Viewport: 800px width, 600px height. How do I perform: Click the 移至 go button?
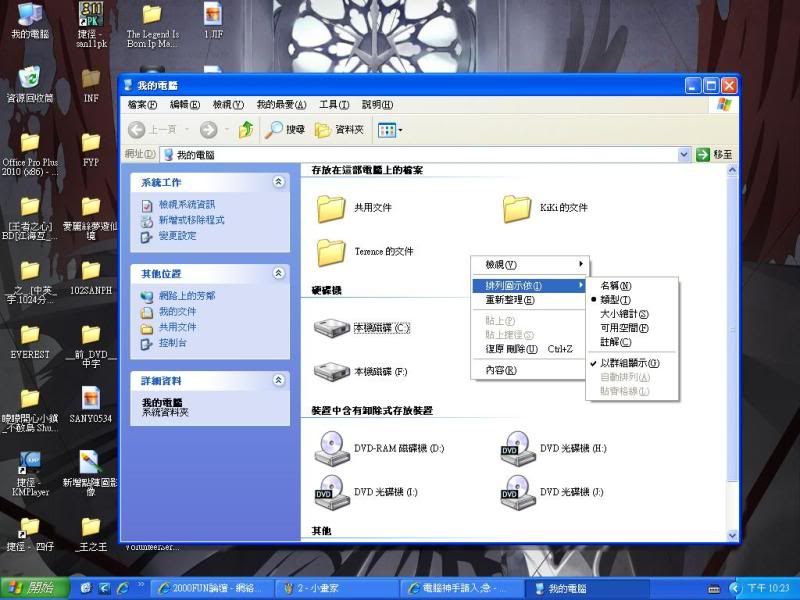tap(715, 154)
